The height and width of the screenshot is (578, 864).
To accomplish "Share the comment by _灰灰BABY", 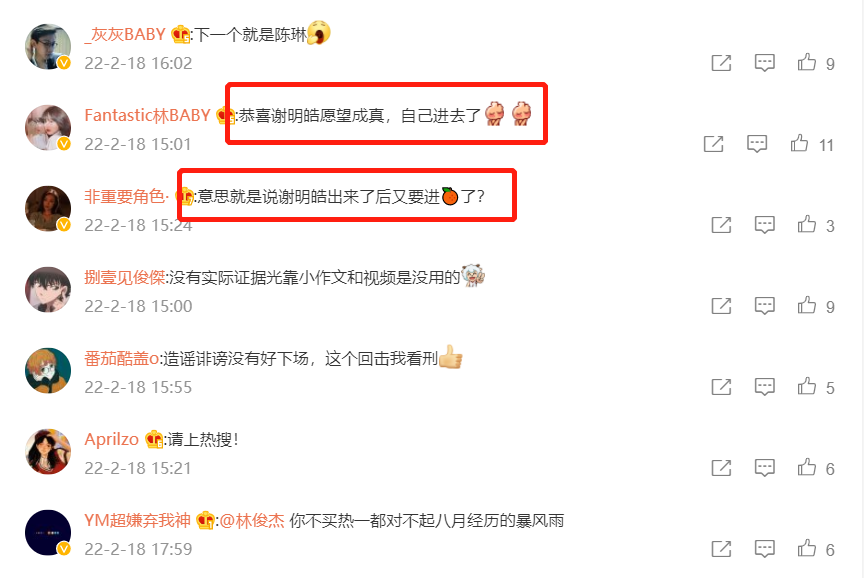I will point(721,63).
